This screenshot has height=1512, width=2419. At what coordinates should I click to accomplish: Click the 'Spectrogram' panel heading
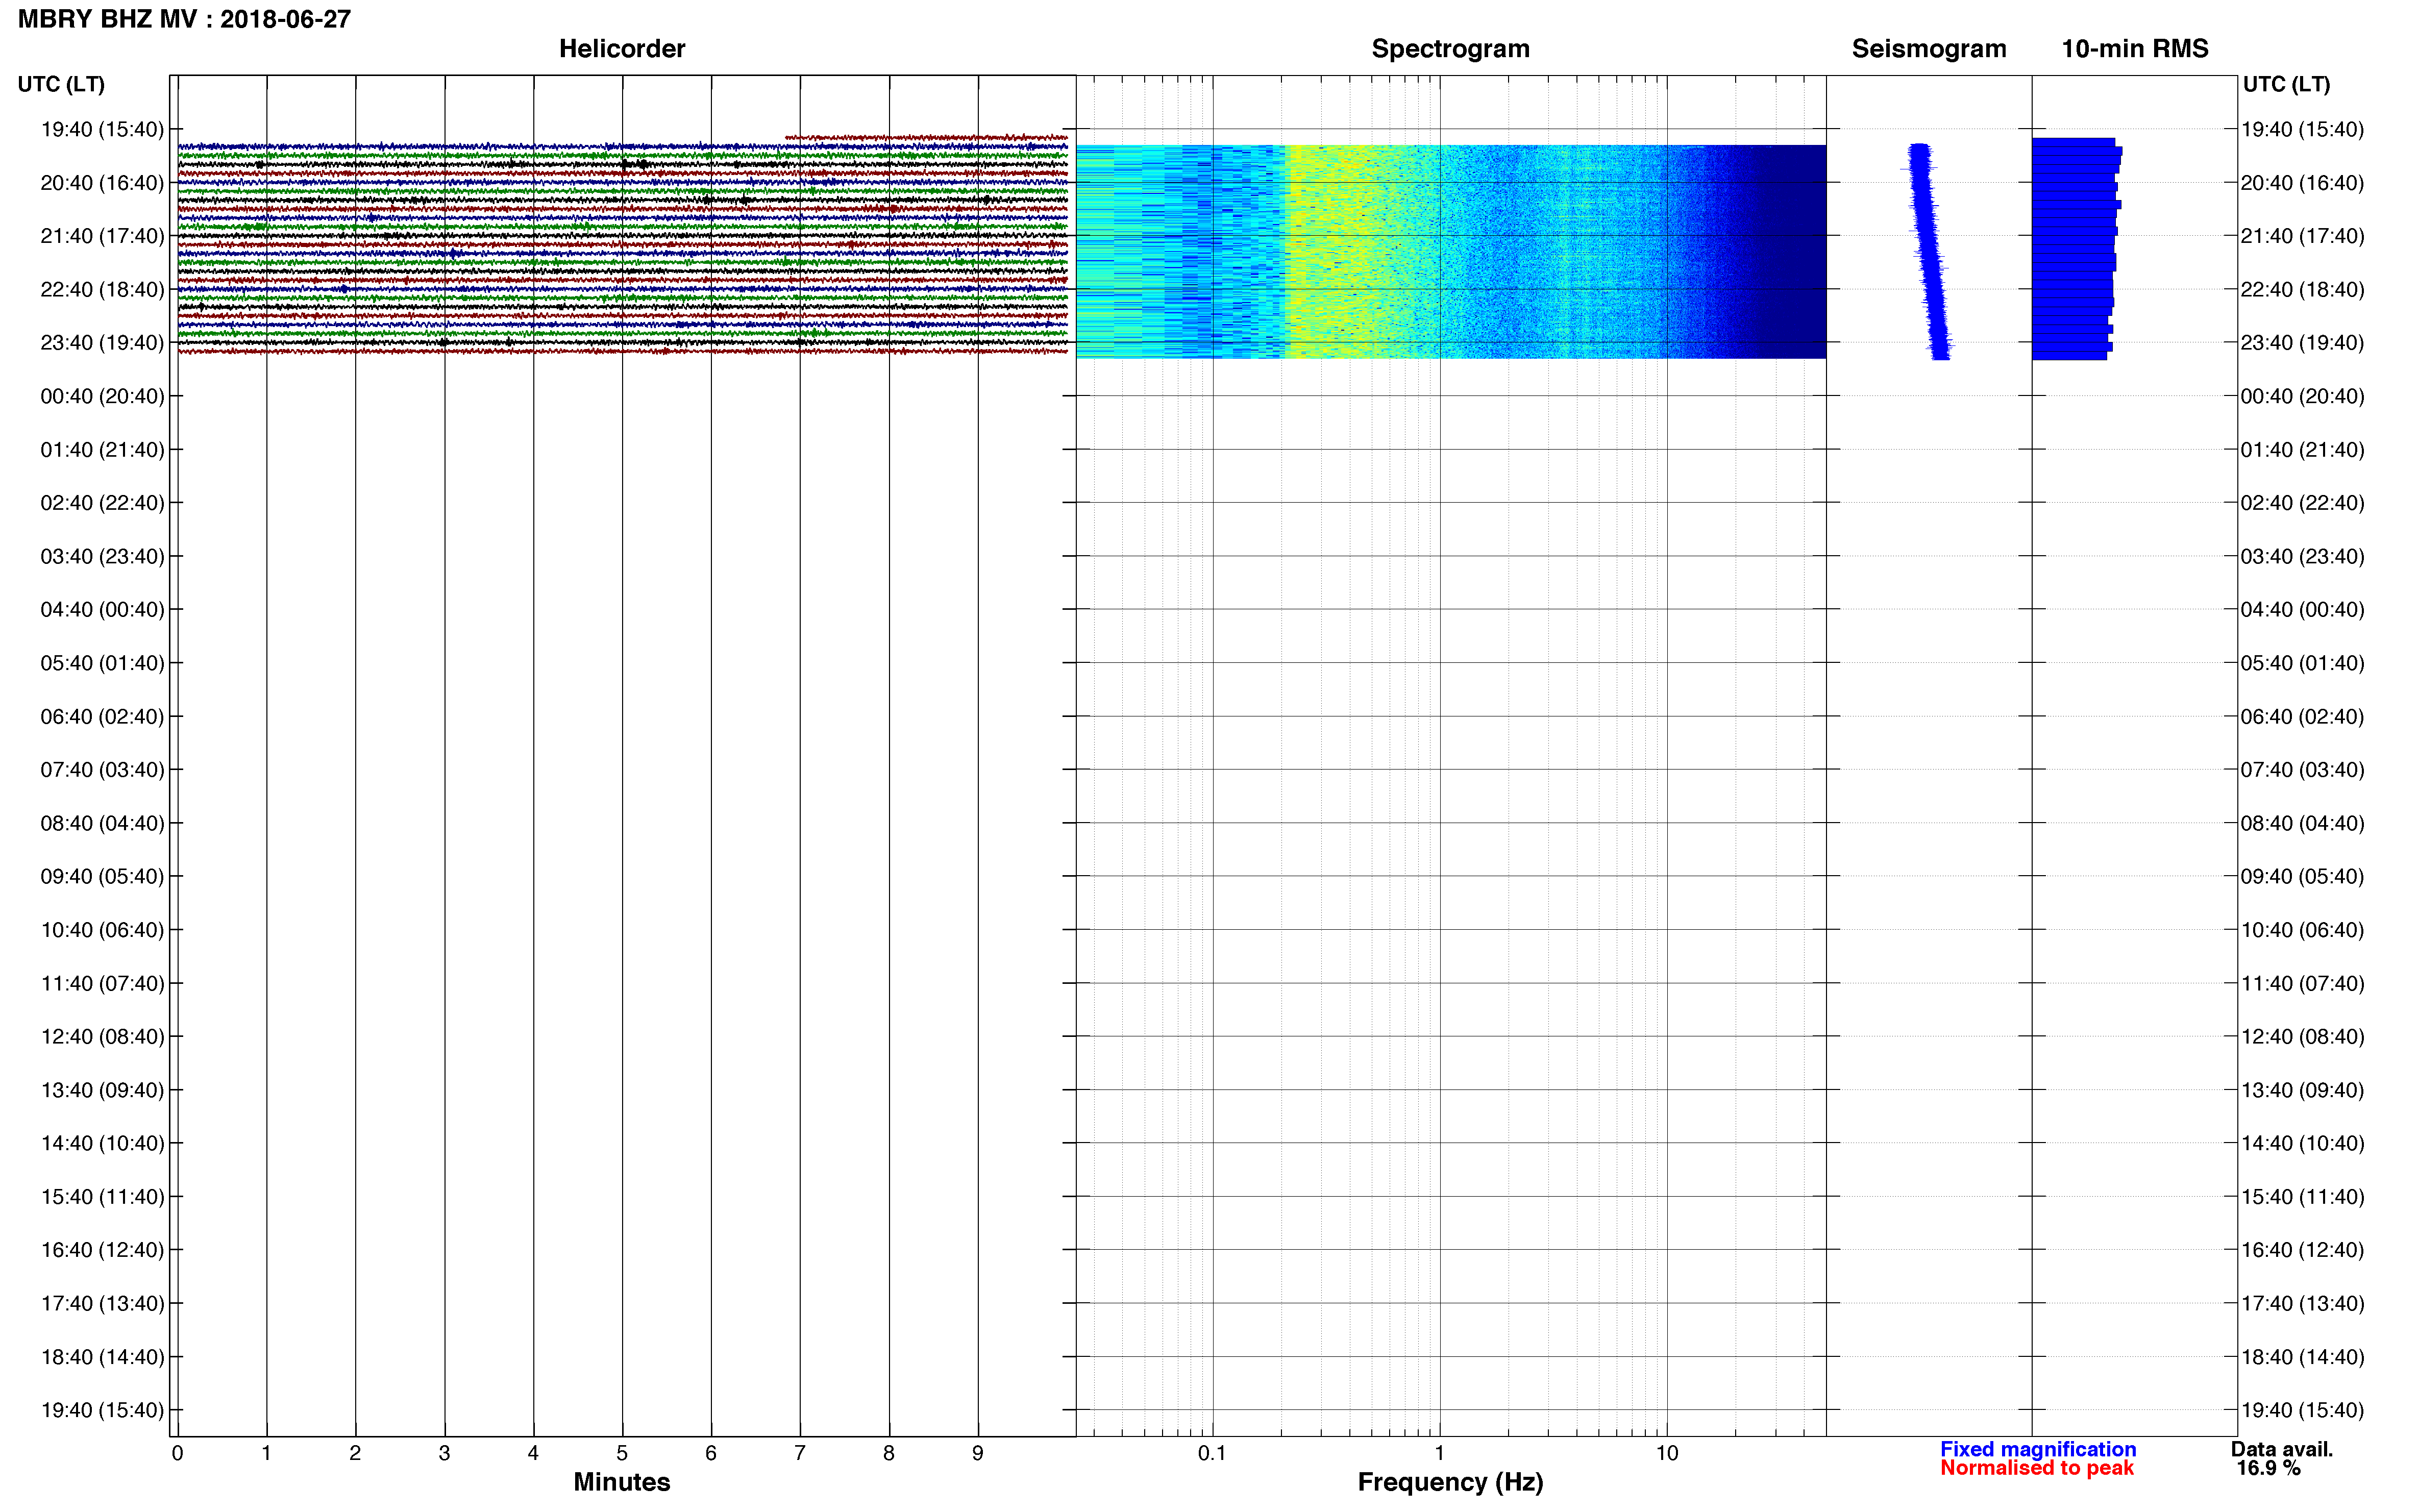(x=1450, y=49)
